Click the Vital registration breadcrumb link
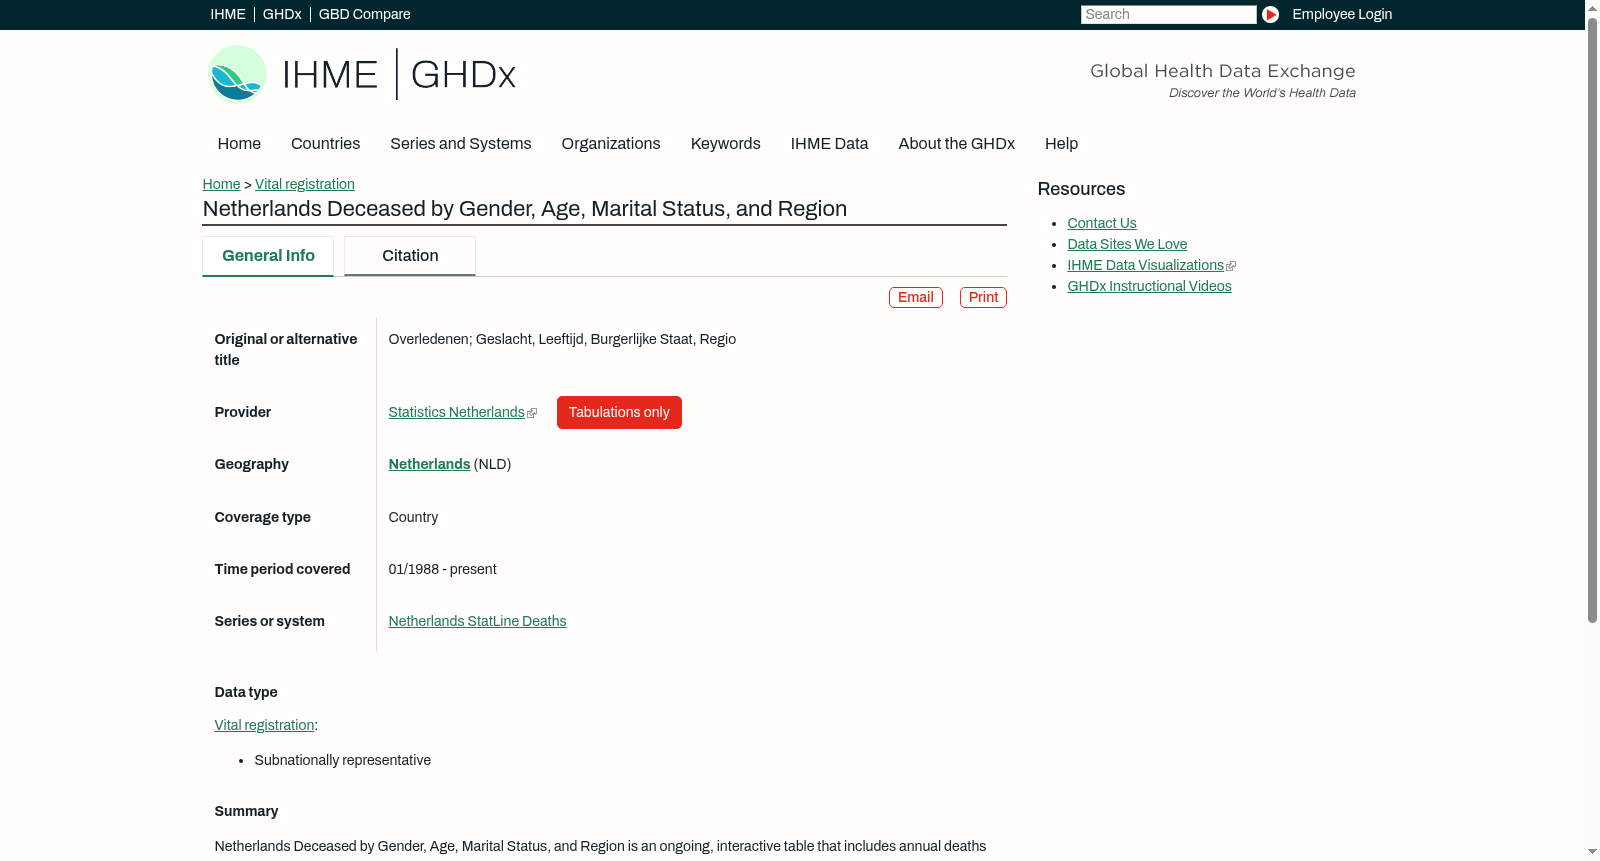1600x861 pixels. click(x=305, y=184)
